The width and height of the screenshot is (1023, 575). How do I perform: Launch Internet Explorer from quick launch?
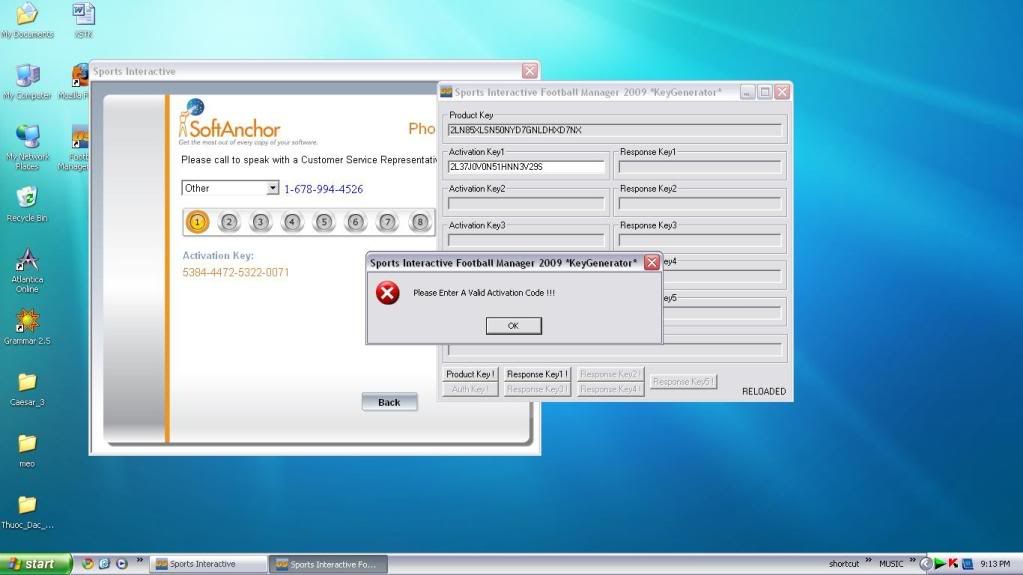coord(104,563)
